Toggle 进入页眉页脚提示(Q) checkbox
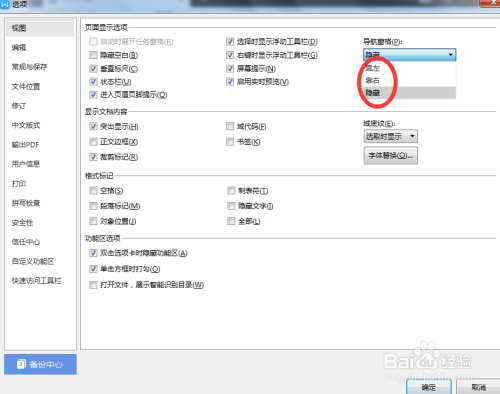This screenshot has height=394, width=500. pos(93,95)
